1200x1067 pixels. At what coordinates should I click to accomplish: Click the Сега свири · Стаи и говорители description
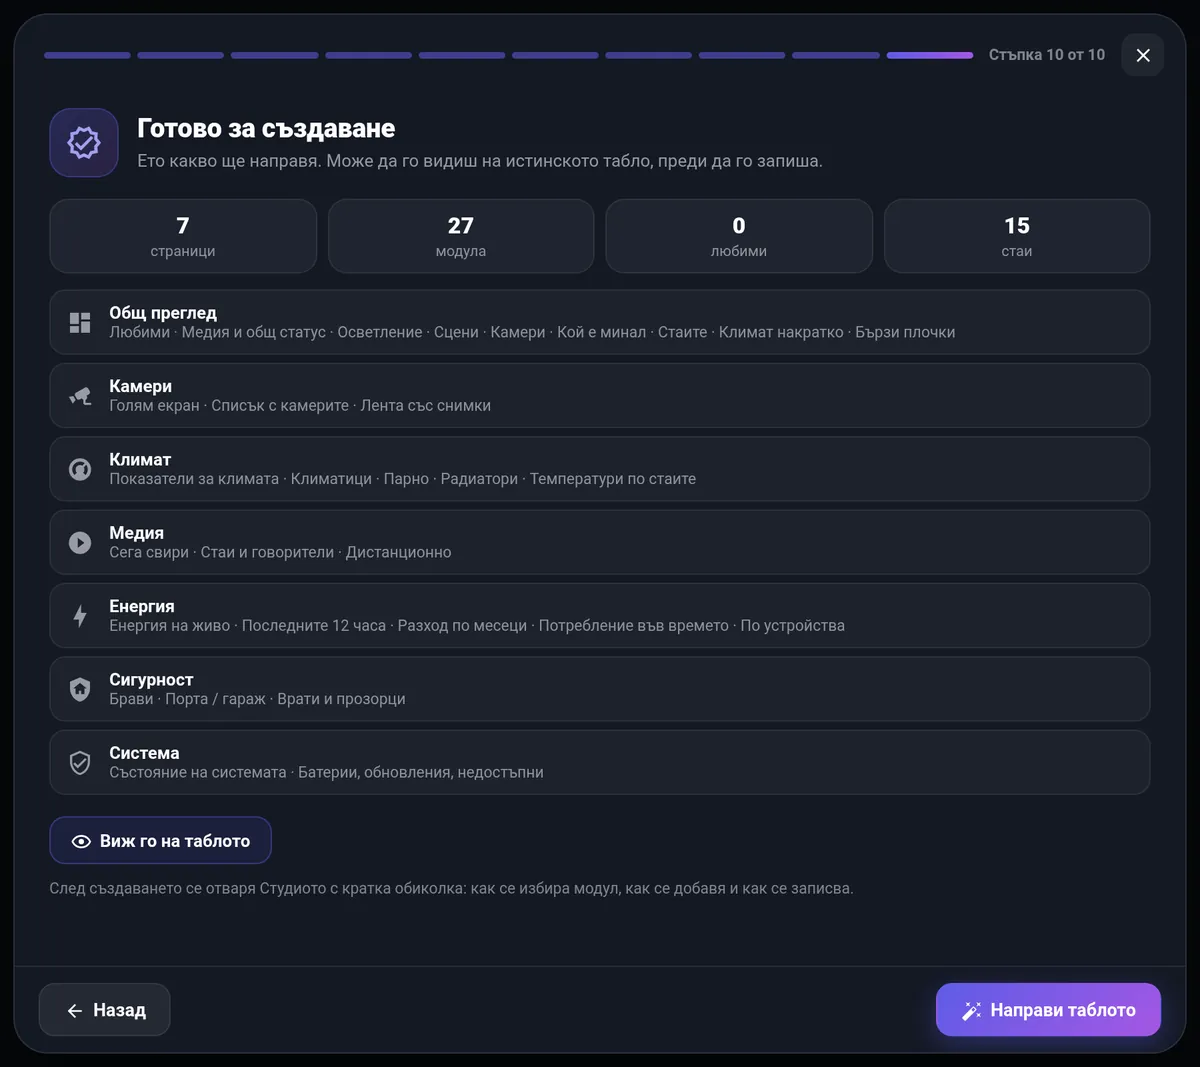[280, 552]
